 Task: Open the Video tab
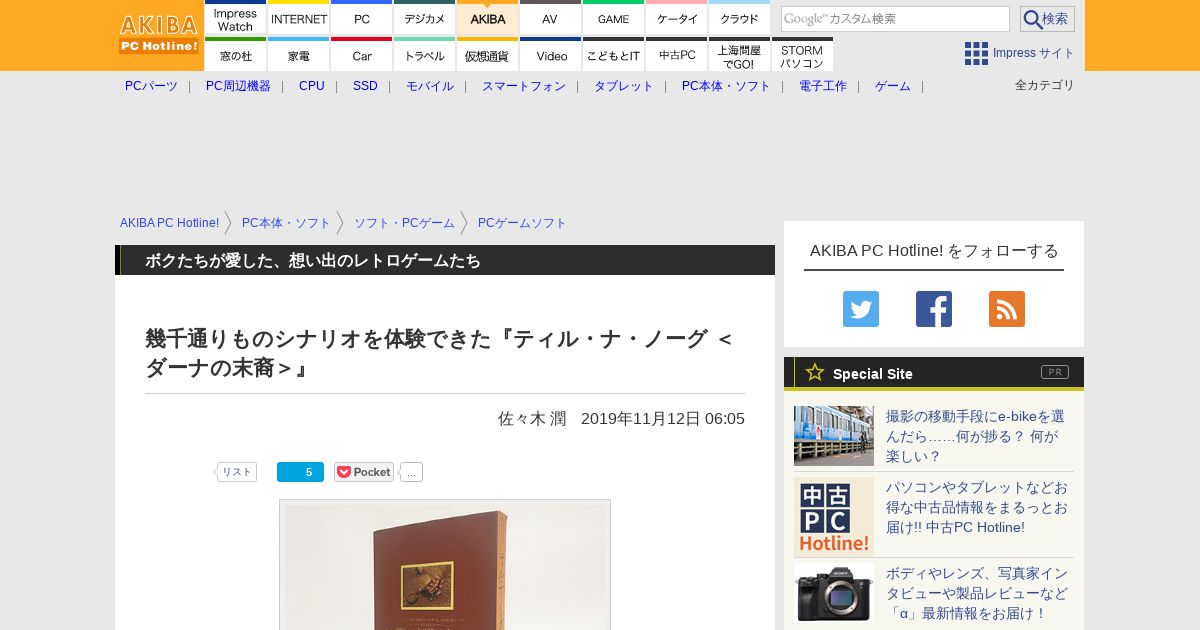pos(550,55)
